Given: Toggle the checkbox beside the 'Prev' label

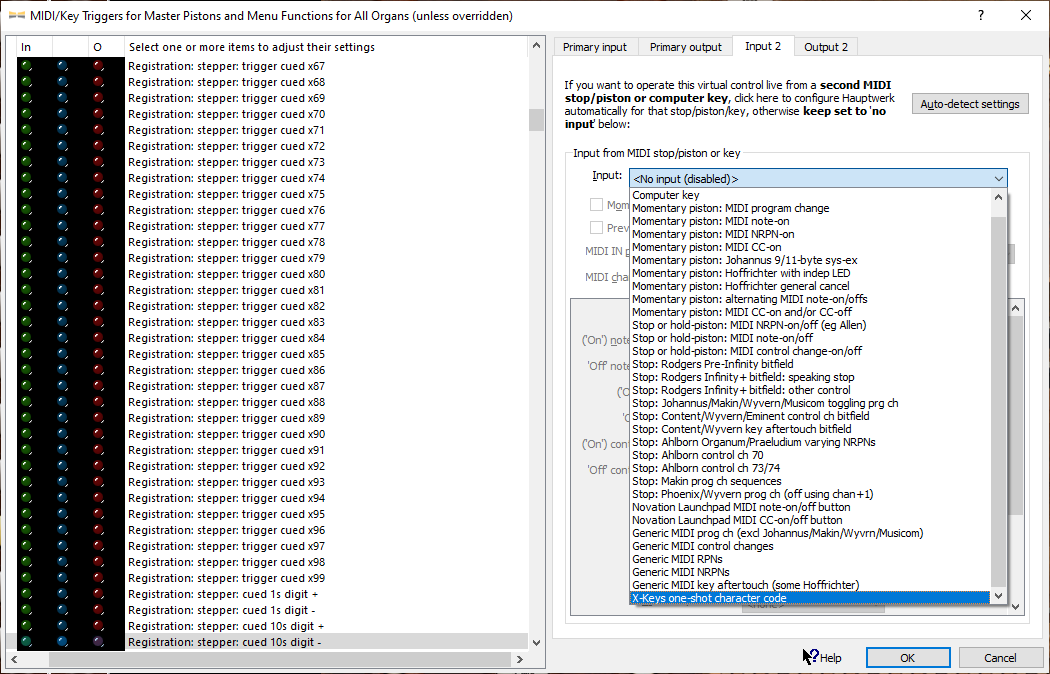Looking at the screenshot, I should click(597, 228).
